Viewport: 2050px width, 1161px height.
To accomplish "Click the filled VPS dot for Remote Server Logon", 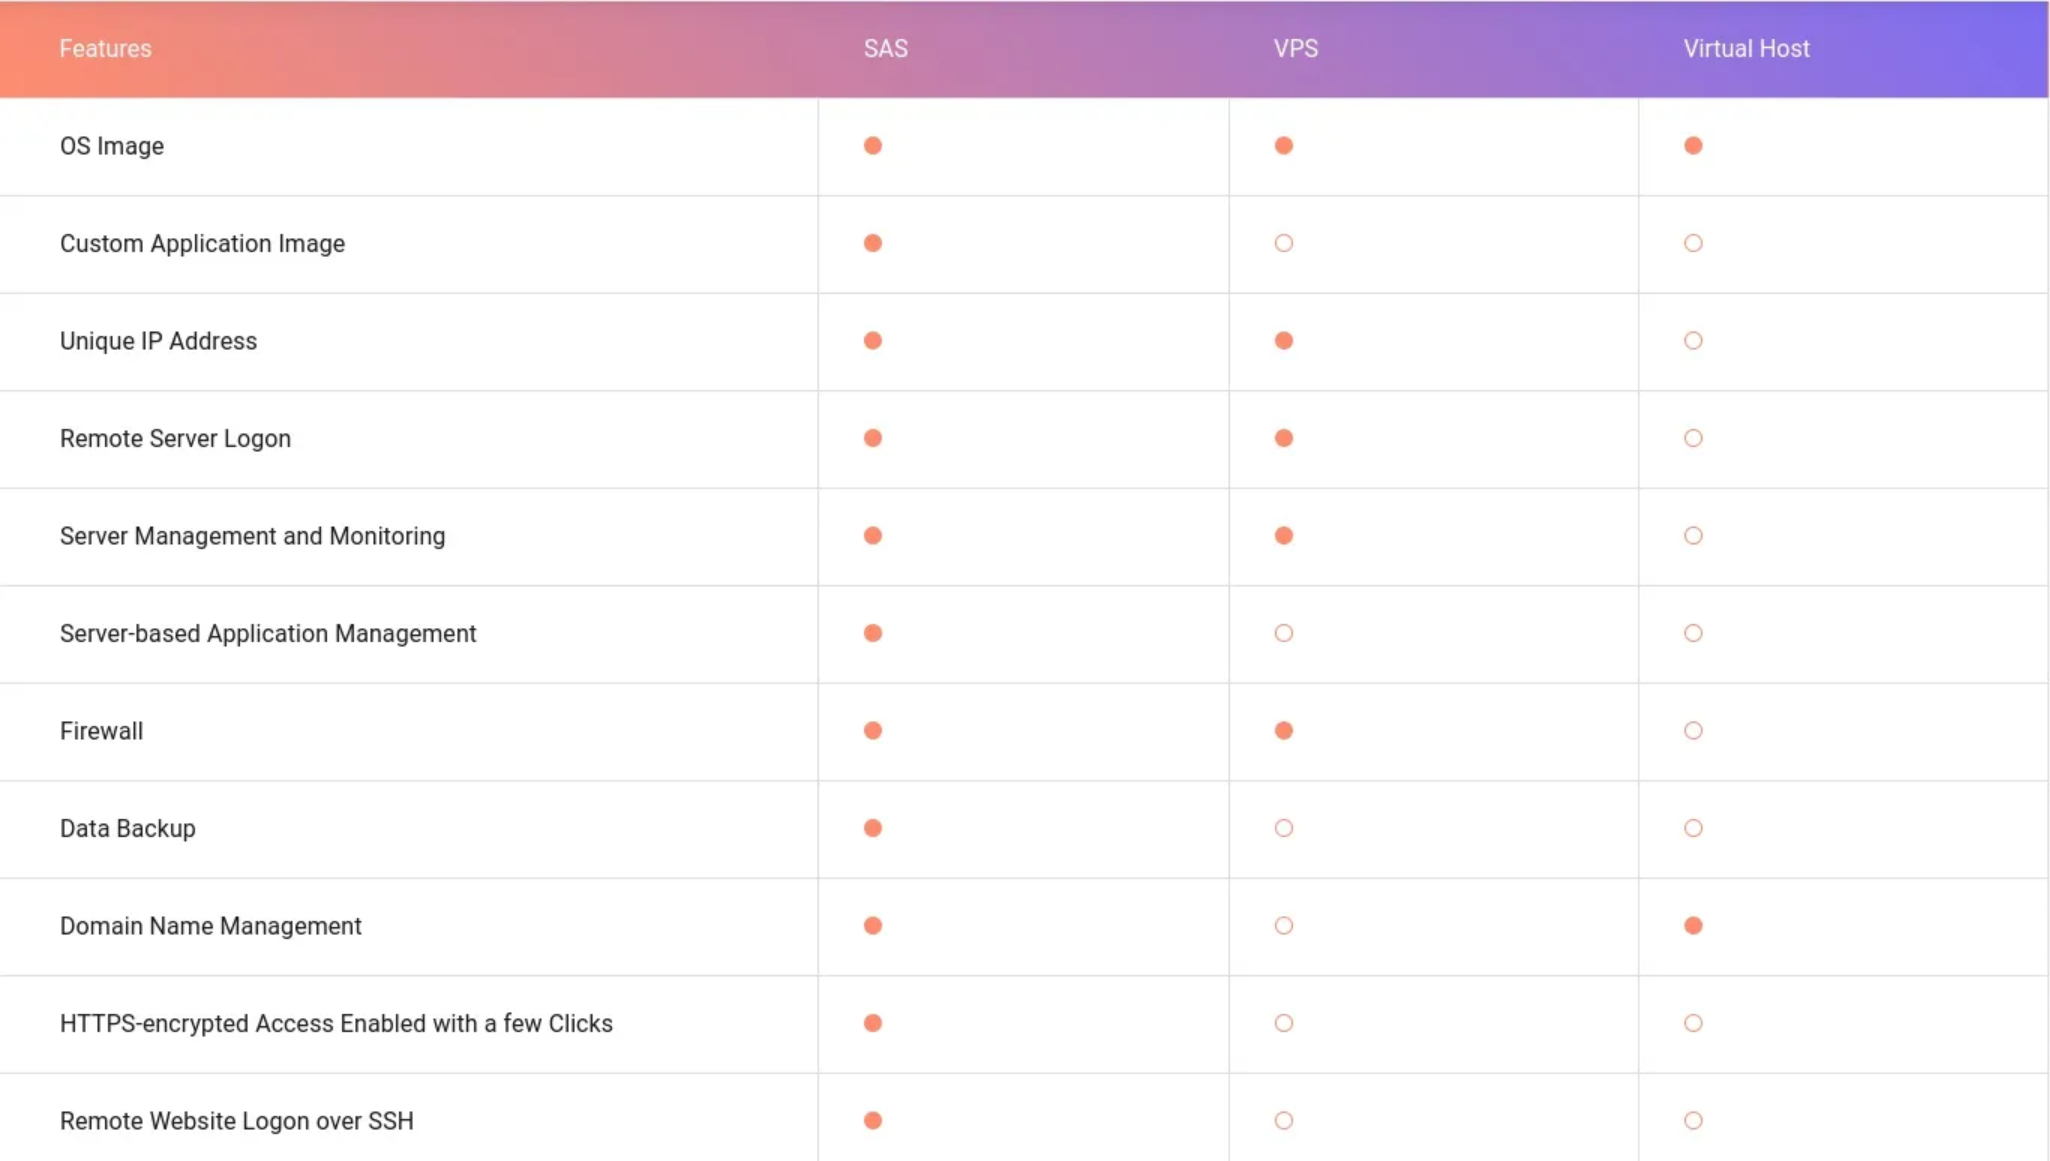I will pyautogui.click(x=1284, y=438).
